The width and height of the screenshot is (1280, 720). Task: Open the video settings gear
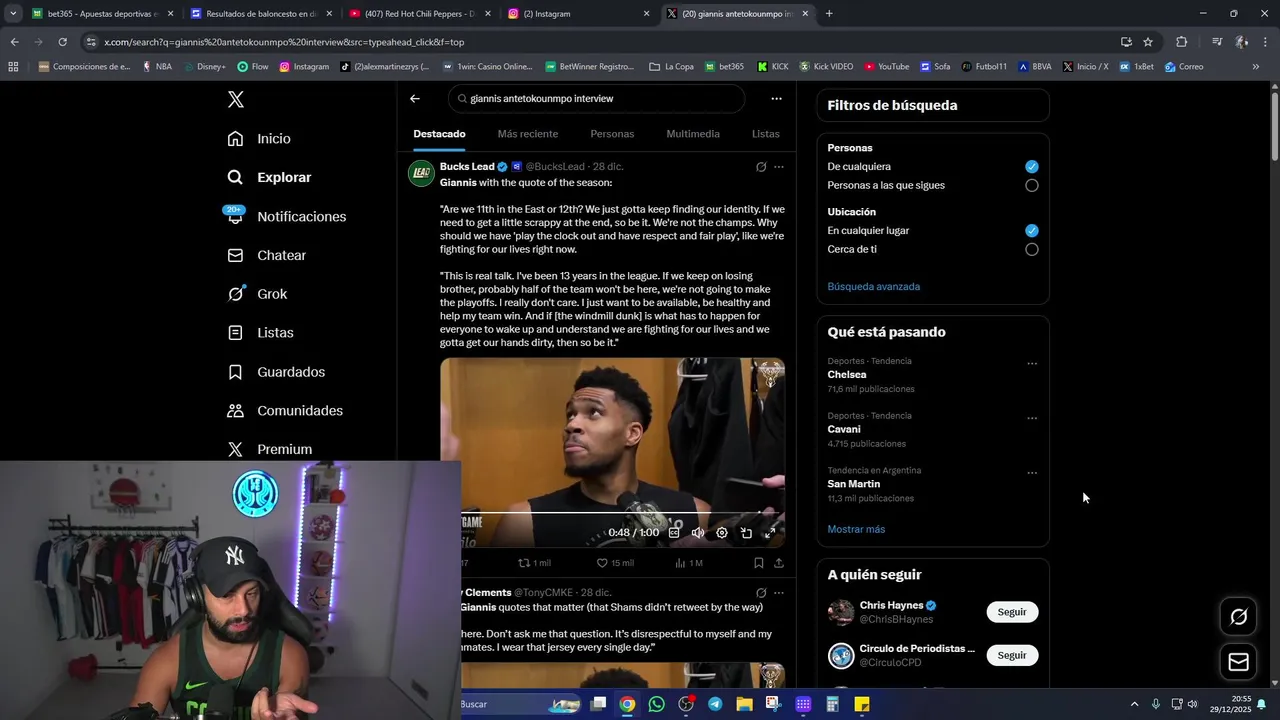tap(722, 533)
